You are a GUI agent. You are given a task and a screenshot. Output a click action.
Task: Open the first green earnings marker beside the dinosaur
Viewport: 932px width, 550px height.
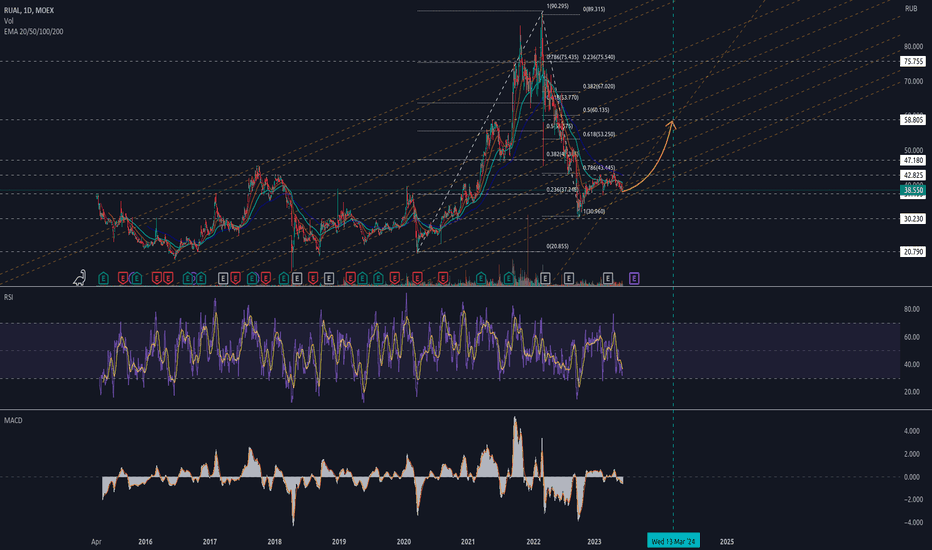coord(103,278)
